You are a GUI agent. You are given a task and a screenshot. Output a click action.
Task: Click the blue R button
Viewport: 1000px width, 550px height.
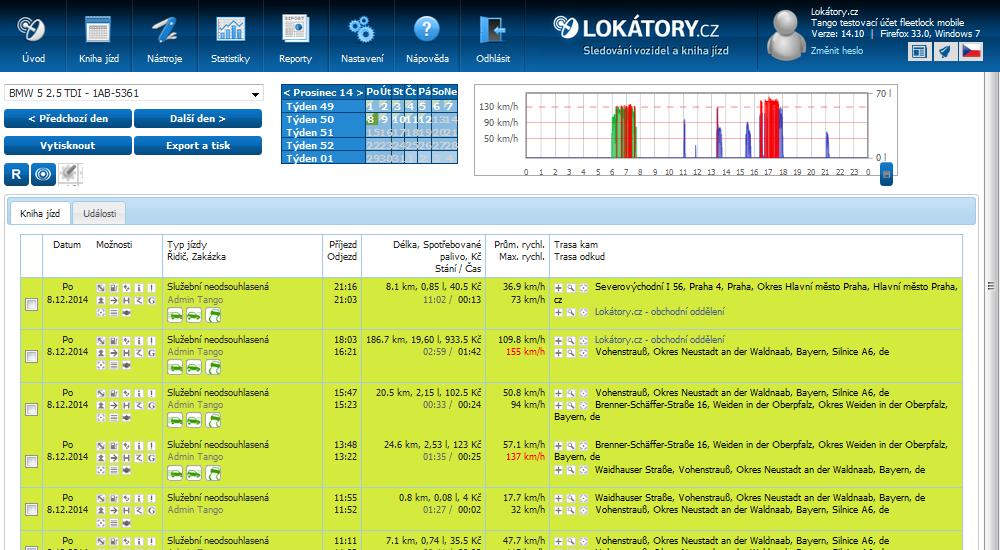(x=16, y=173)
